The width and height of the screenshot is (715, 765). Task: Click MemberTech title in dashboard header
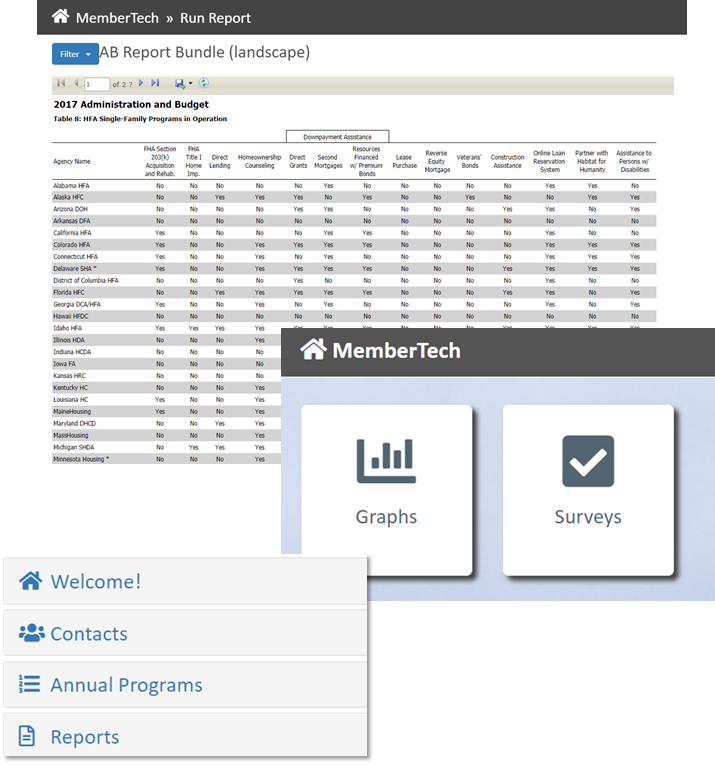click(396, 351)
